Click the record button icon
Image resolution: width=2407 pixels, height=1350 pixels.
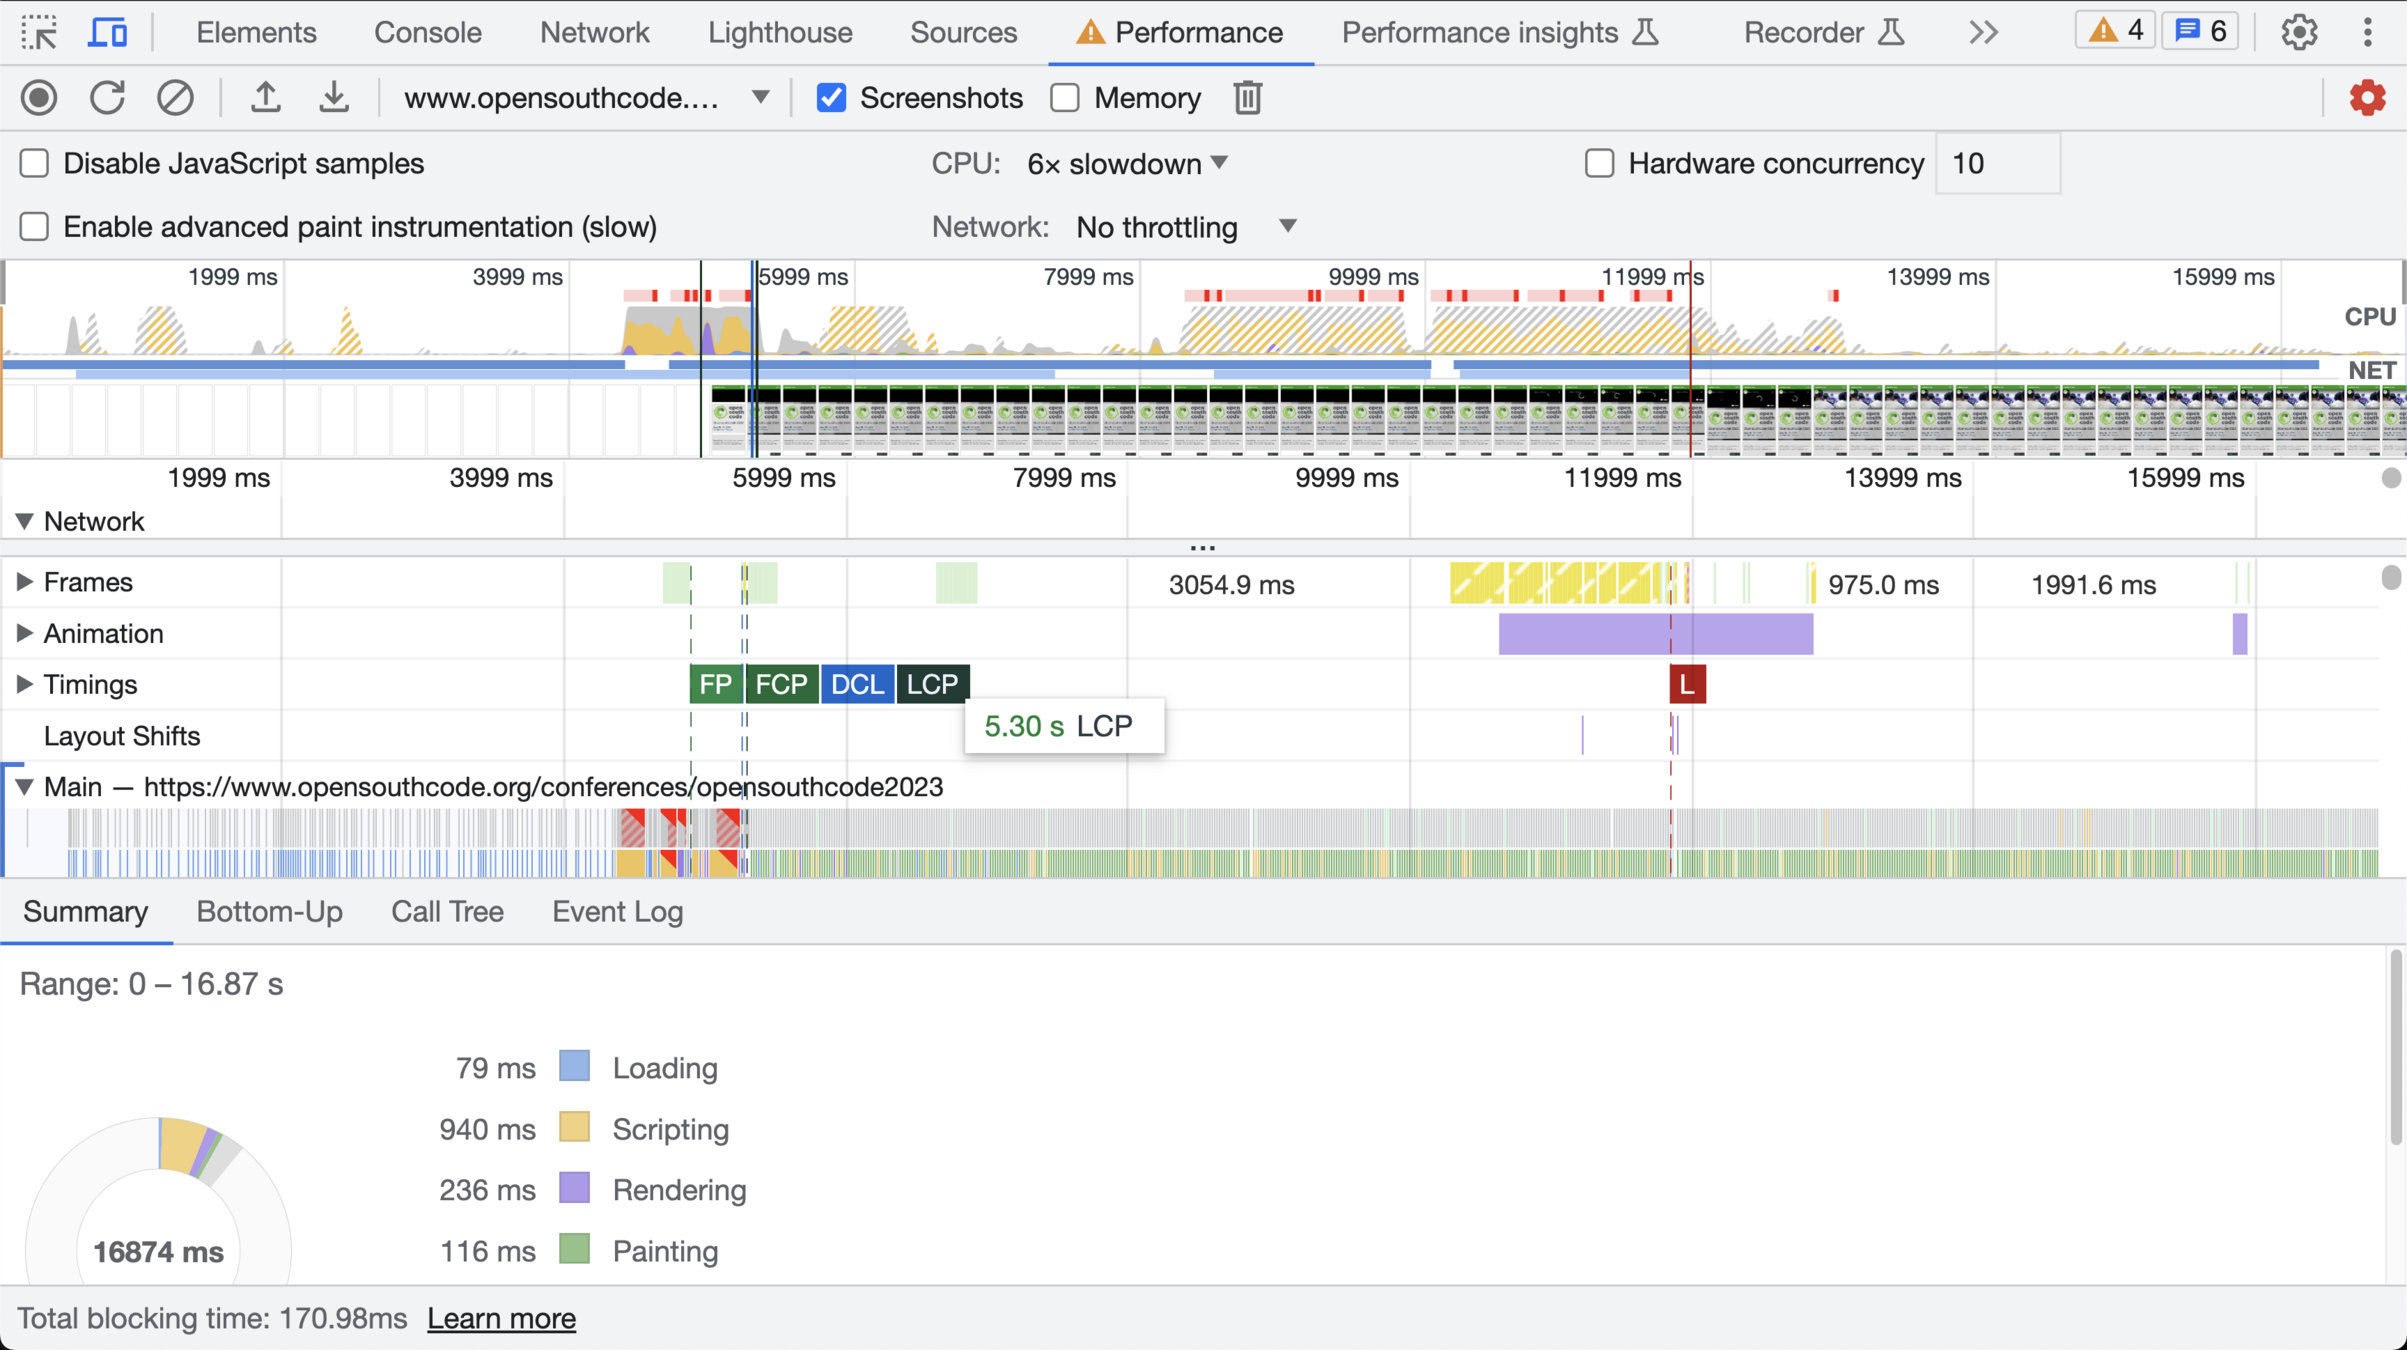(x=39, y=98)
